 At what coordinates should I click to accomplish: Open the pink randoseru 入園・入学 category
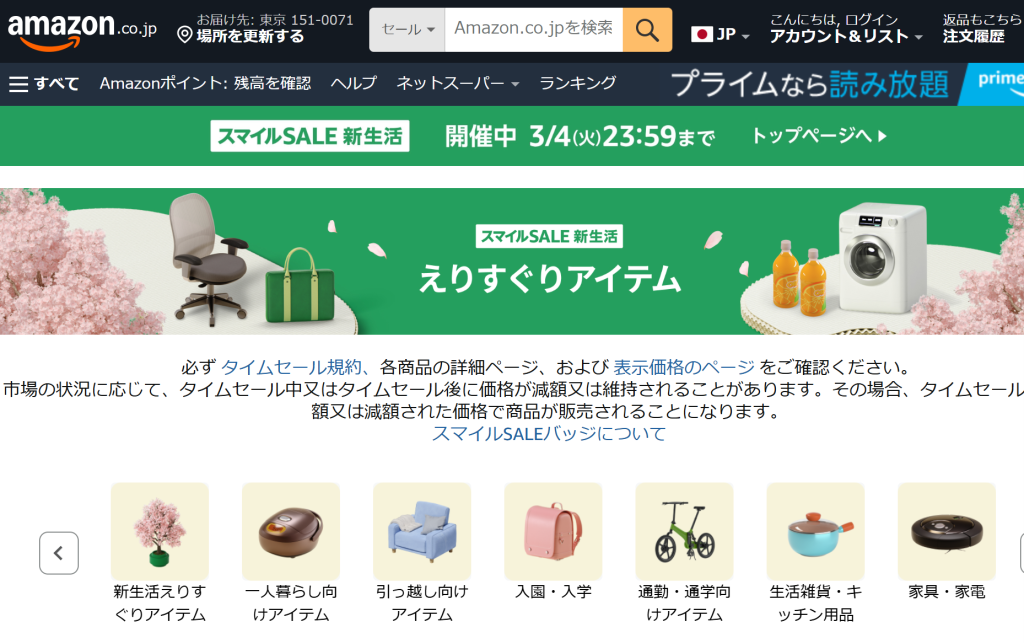(x=553, y=531)
